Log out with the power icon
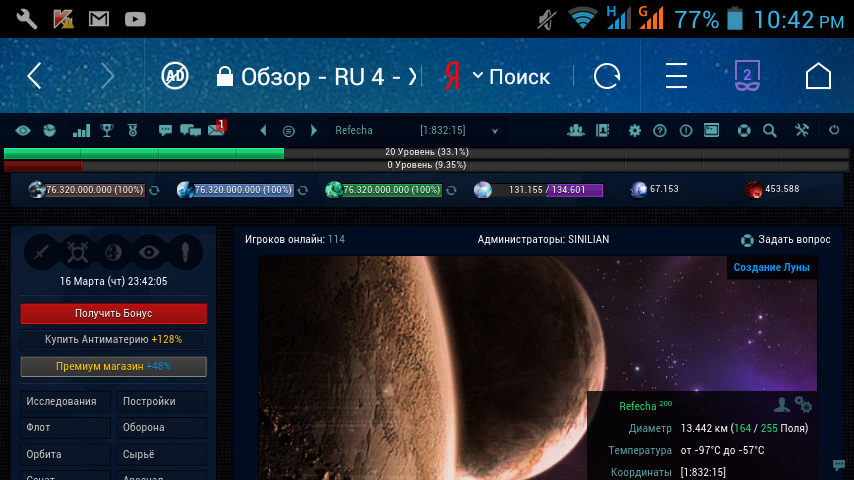This screenshot has height=480, width=854. pyautogui.click(x=834, y=130)
